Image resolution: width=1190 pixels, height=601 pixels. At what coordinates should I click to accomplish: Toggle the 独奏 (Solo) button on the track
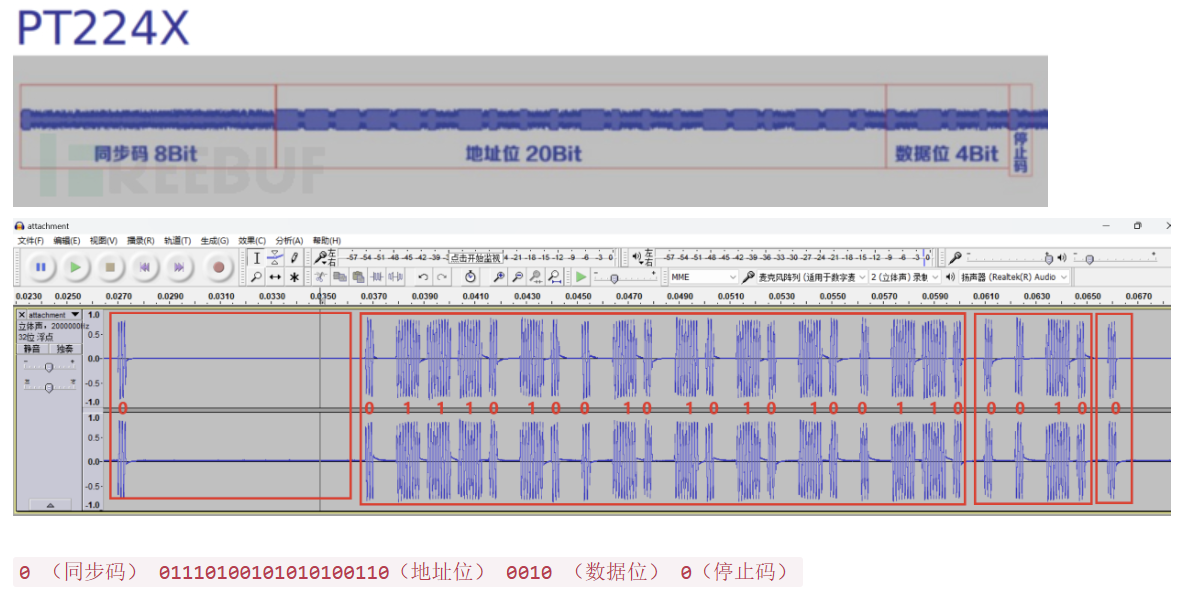coord(64,349)
